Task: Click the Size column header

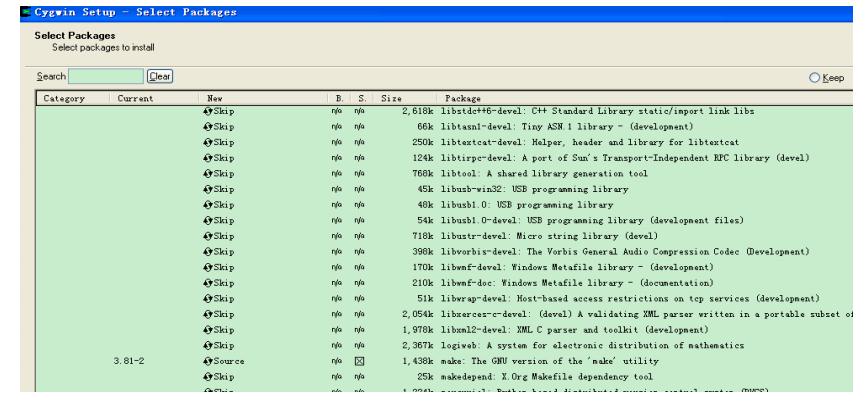Action: click(392, 99)
